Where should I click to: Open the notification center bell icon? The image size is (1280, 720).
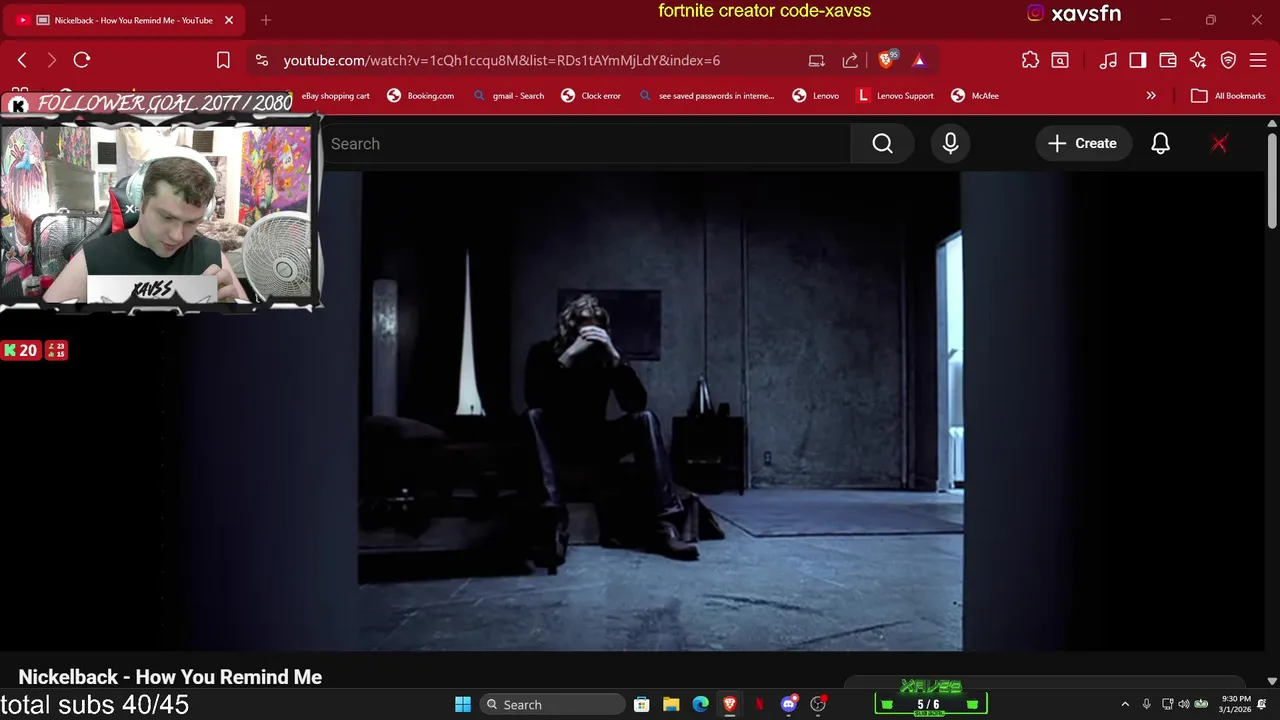(x=1262, y=704)
